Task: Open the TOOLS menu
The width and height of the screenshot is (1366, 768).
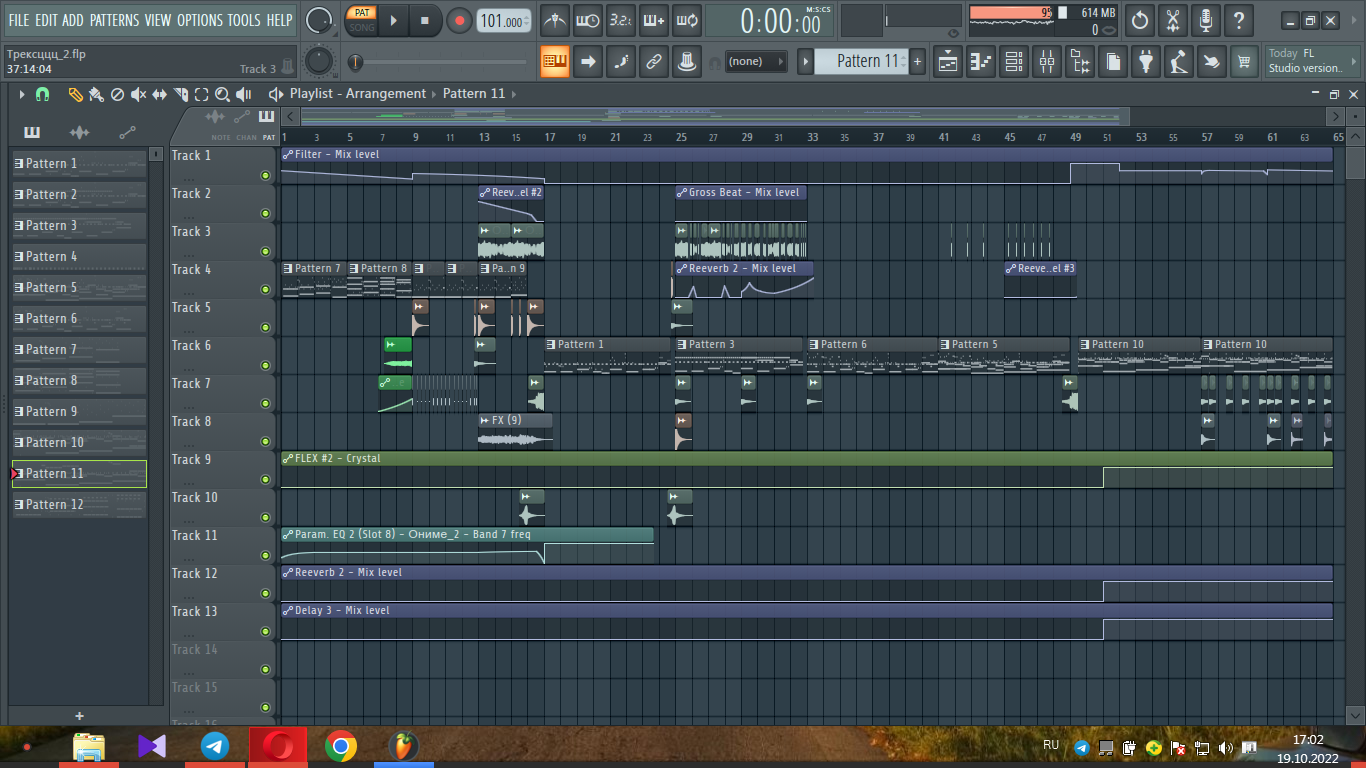Action: (243, 20)
